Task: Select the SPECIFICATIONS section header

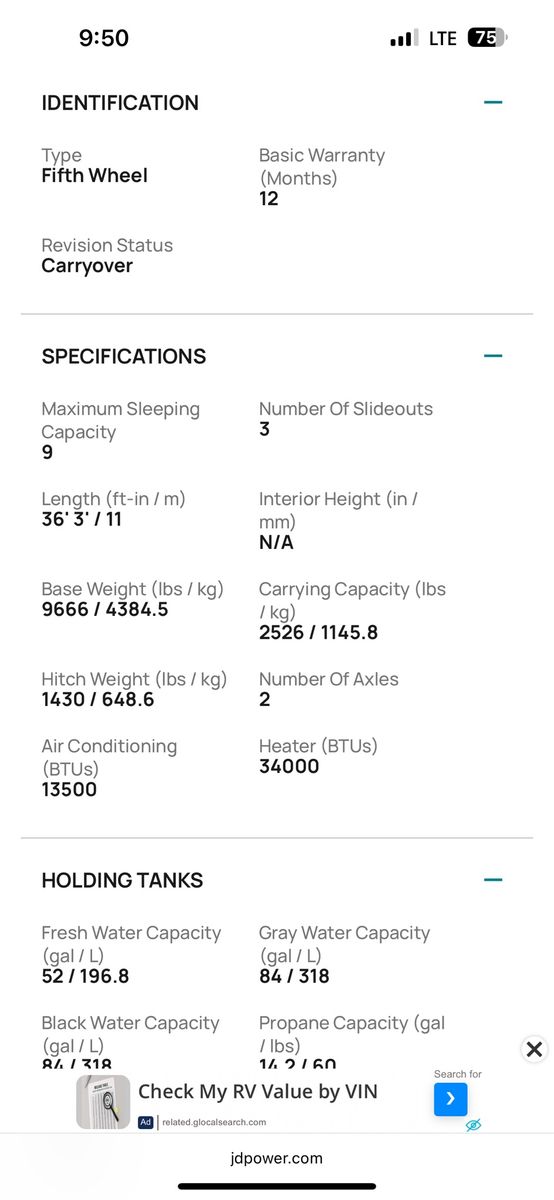Action: [x=124, y=357]
